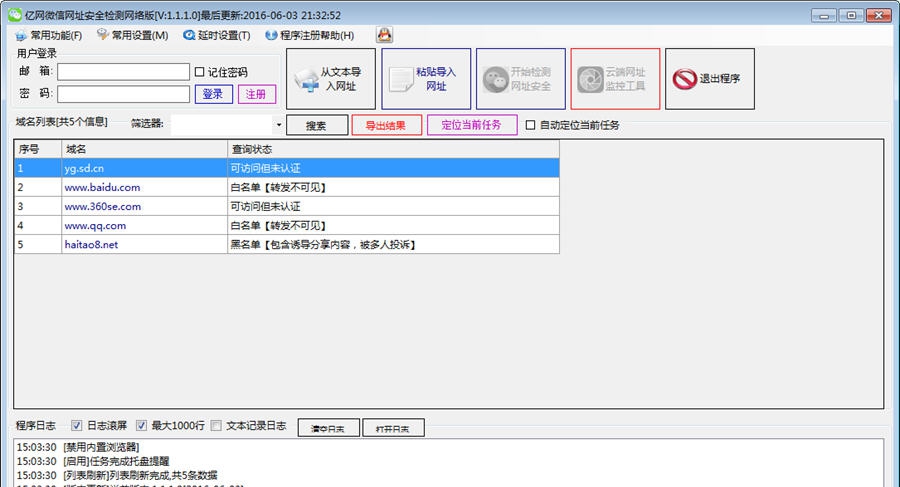Click log line 任务完成托盘提醒

pos(93,461)
